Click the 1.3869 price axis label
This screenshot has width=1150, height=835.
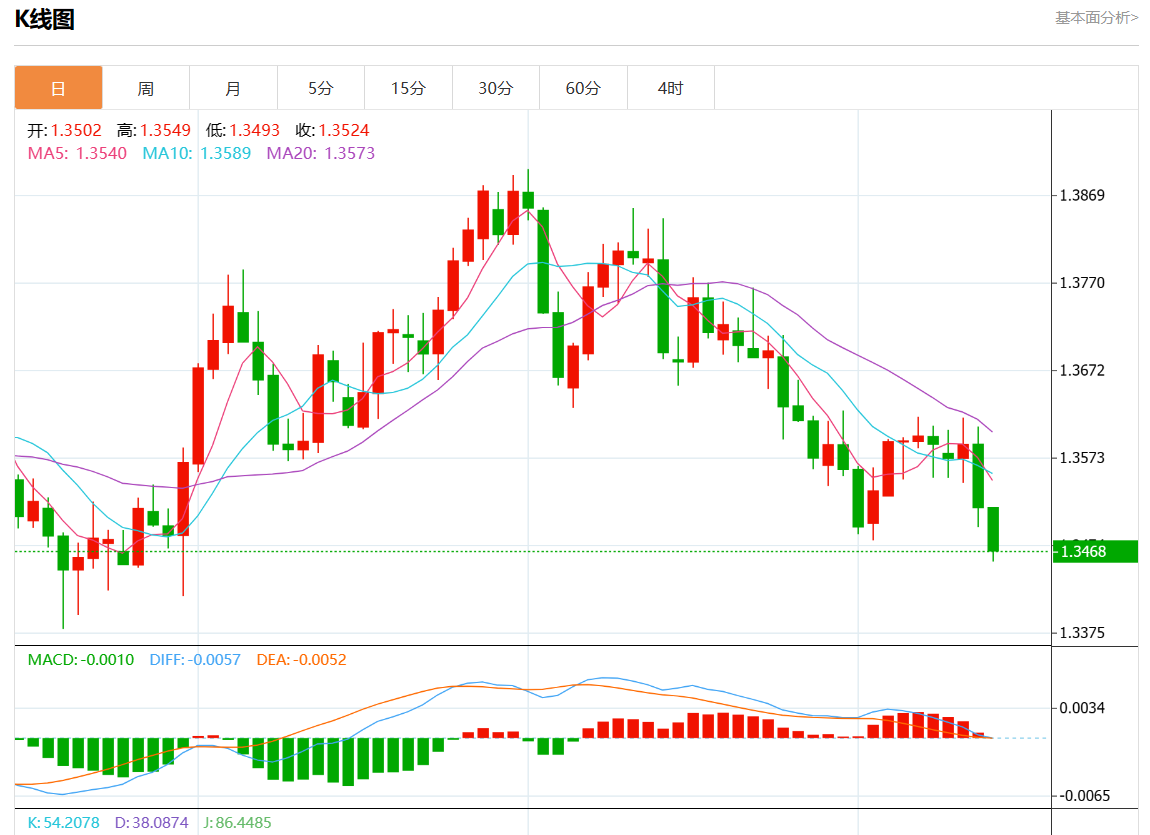click(x=1082, y=195)
